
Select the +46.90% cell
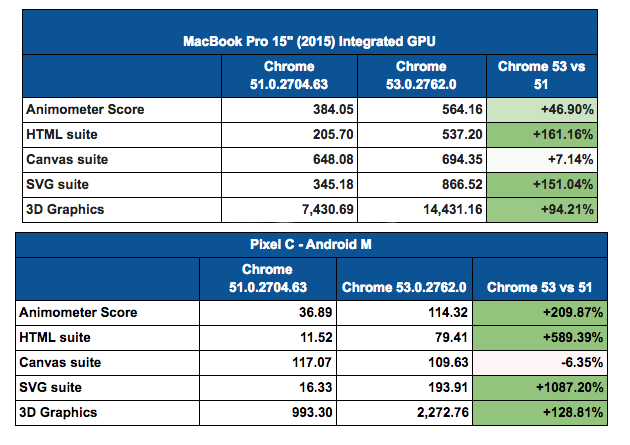[542, 110]
